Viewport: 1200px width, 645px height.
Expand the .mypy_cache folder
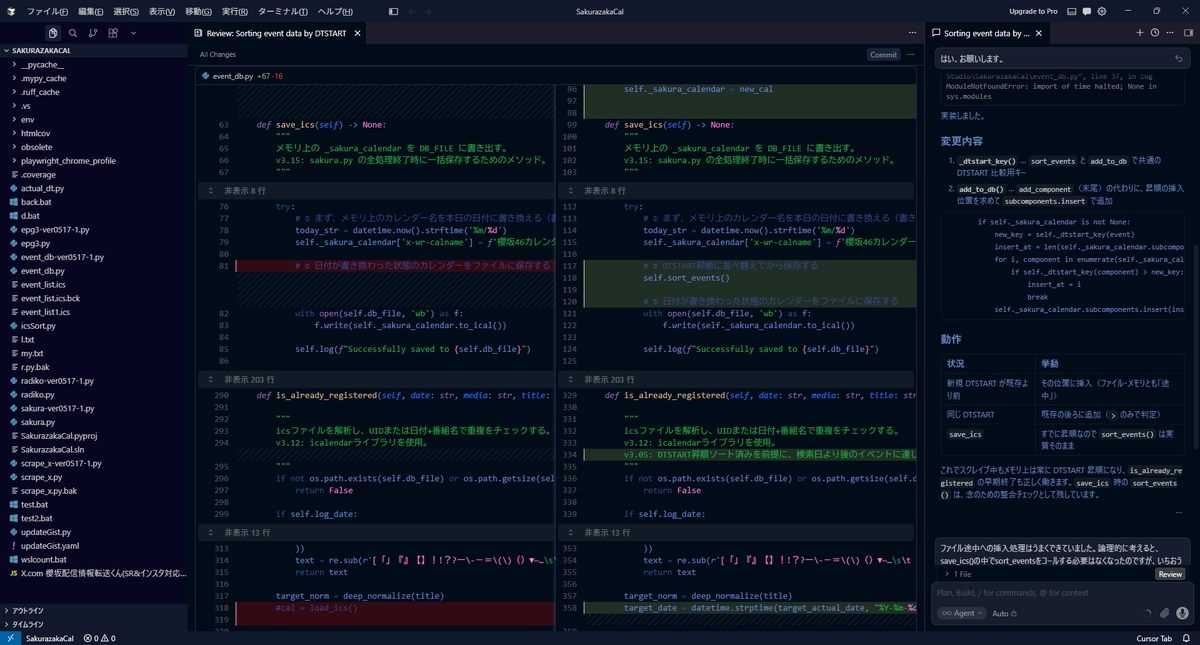point(95,78)
